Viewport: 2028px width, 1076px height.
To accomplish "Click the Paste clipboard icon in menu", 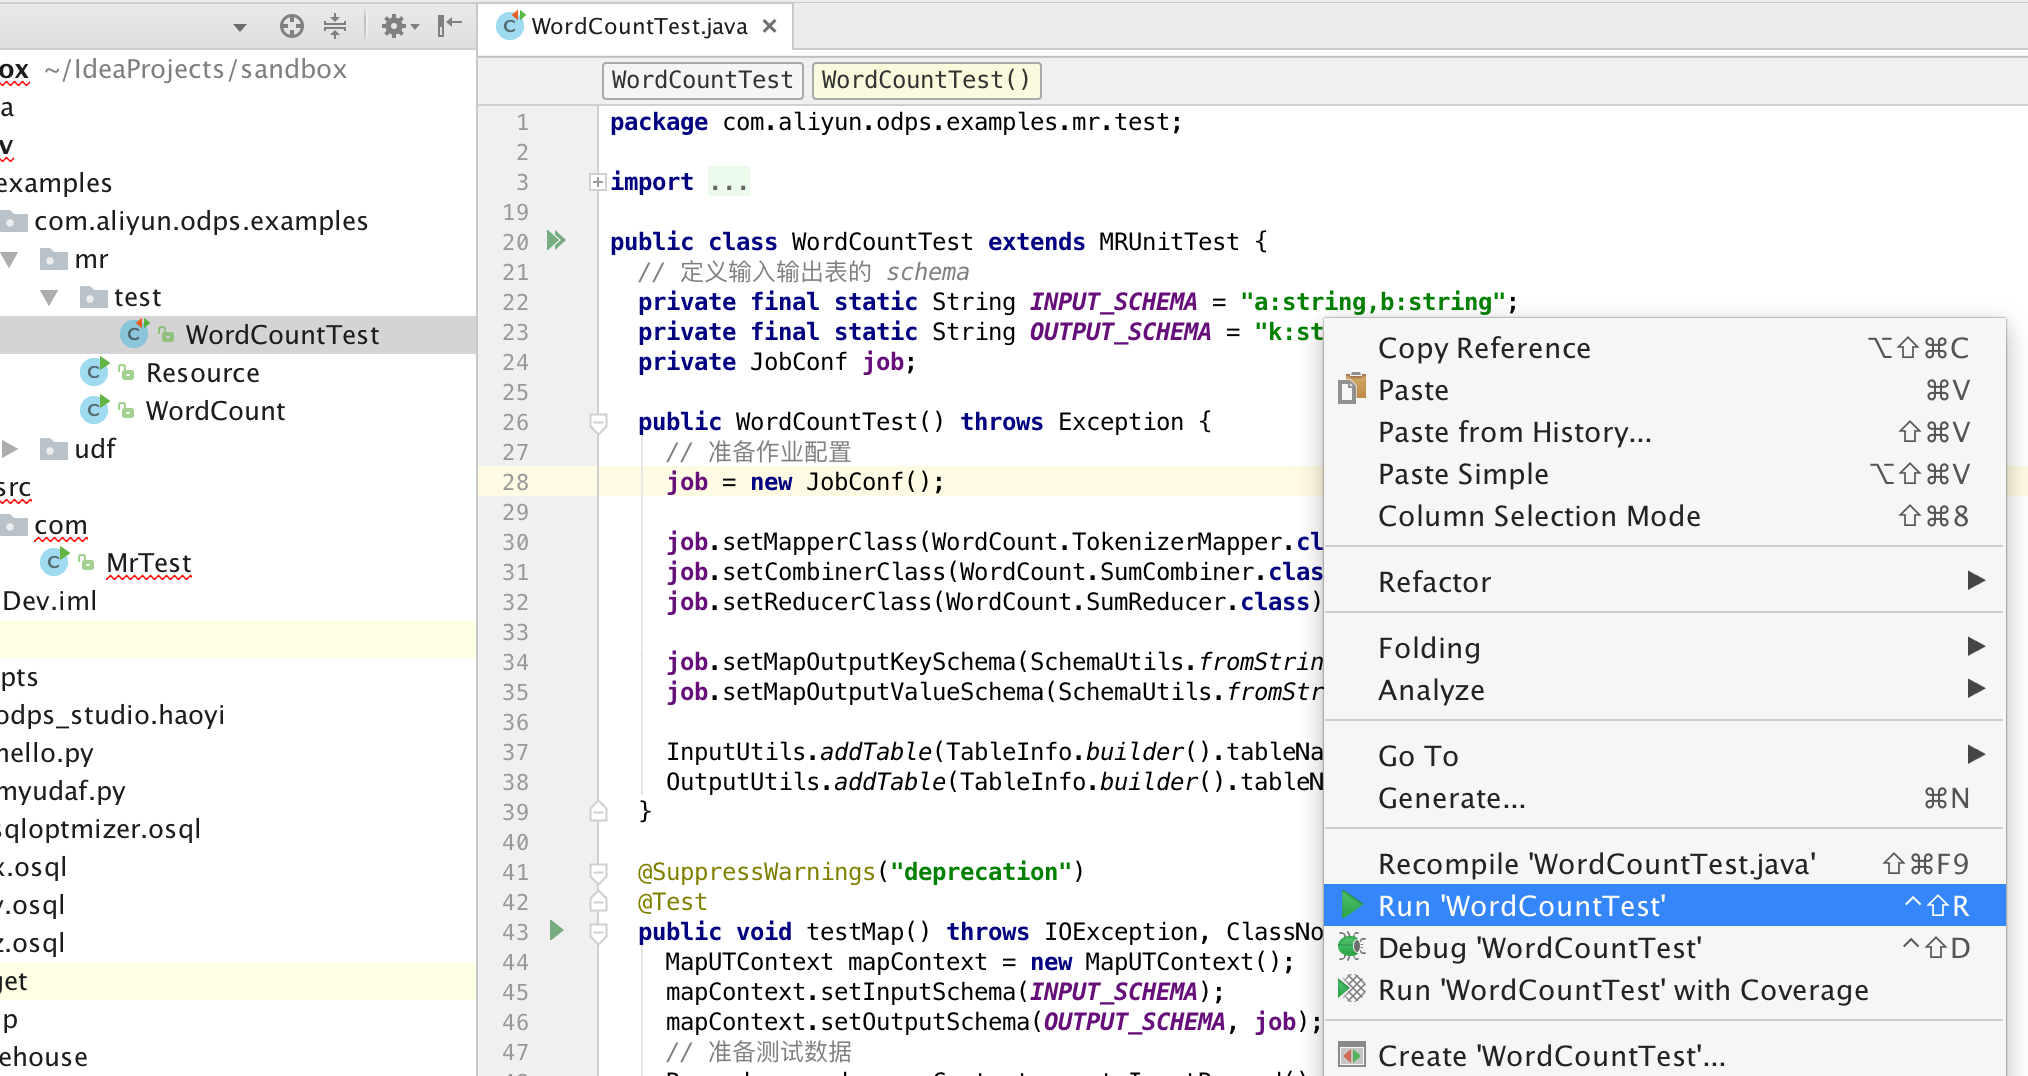I will pyautogui.click(x=1351, y=389).
